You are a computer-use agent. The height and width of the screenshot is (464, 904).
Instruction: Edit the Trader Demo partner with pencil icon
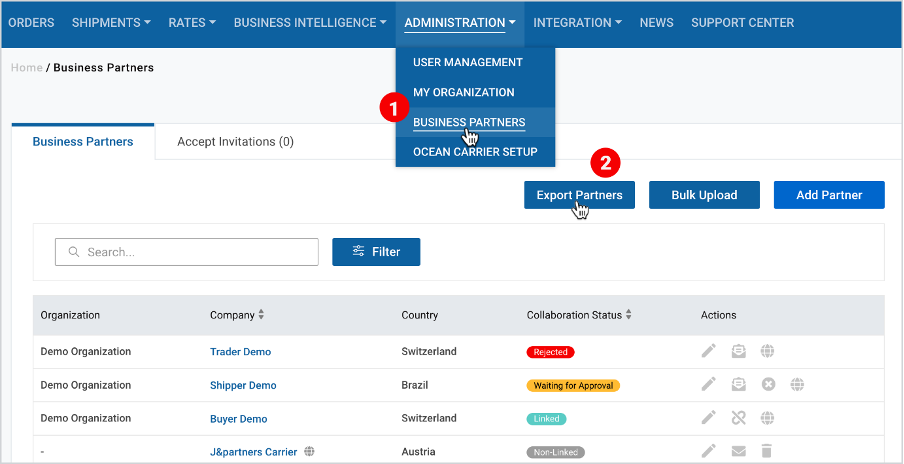point(709,350)
